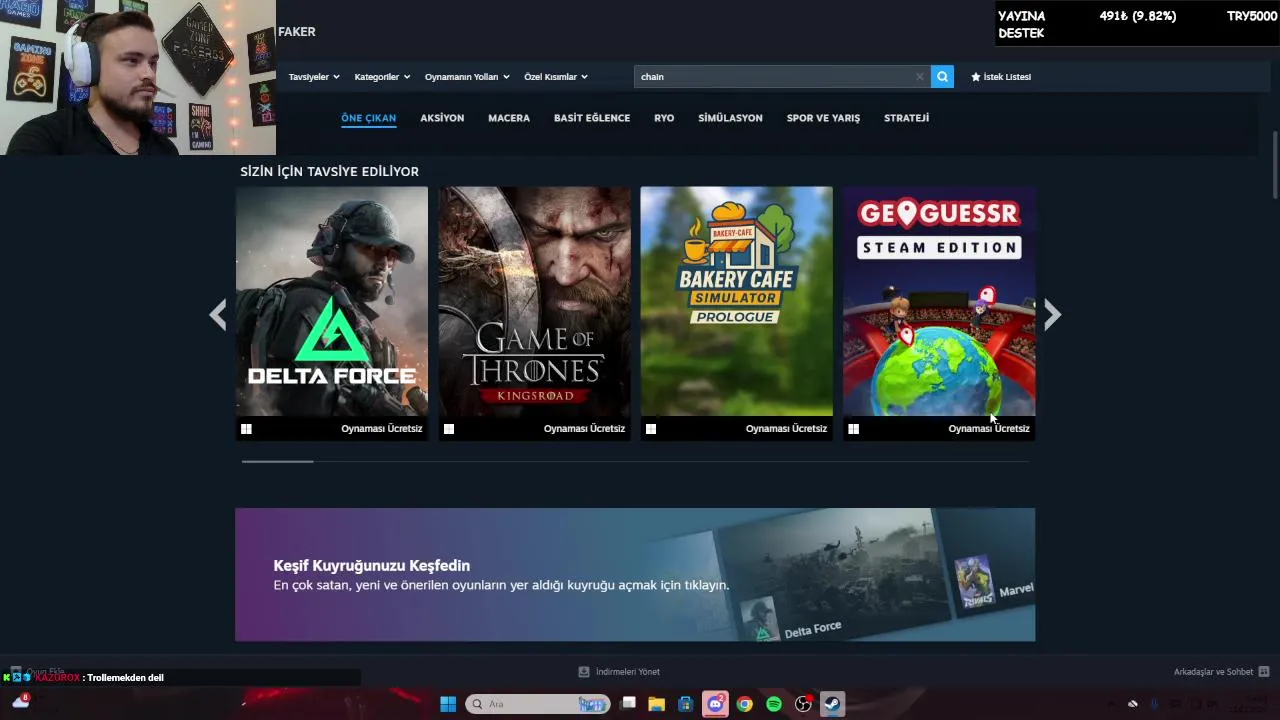The width and height of the screenshot is (1280, 720).
Task: Expand the Kategoriler dropdown
Action: [x=382, y=77]
